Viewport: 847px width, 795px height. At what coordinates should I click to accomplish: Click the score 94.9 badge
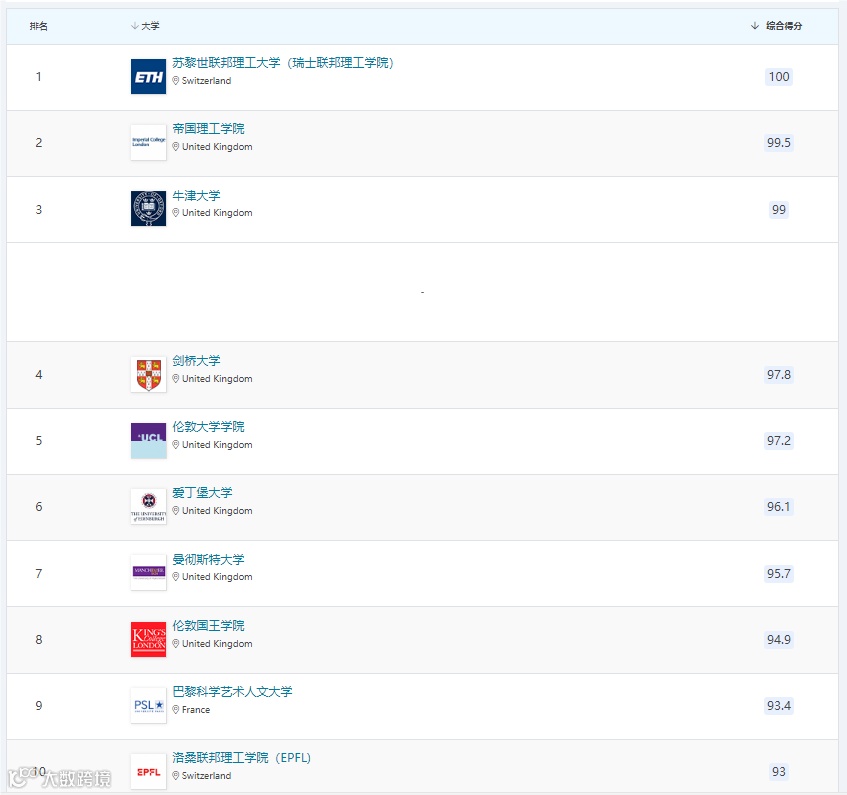778,639
